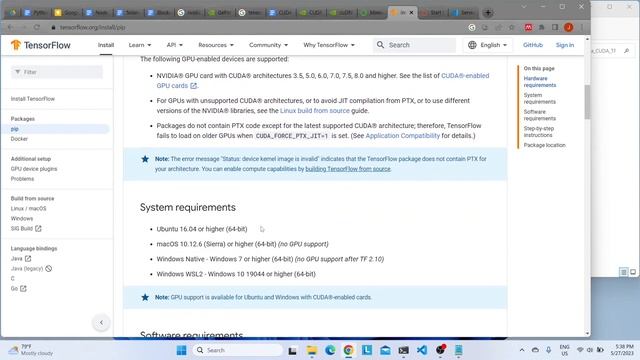Toggle the Chrome side panel
The width and height of the screenshot is (640, 360).
(555, 27)
